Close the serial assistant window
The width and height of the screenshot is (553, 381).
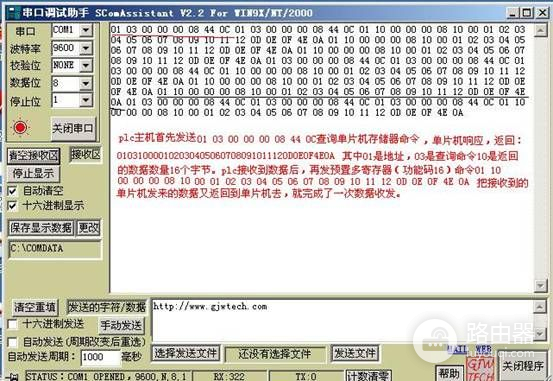(542, 13)
